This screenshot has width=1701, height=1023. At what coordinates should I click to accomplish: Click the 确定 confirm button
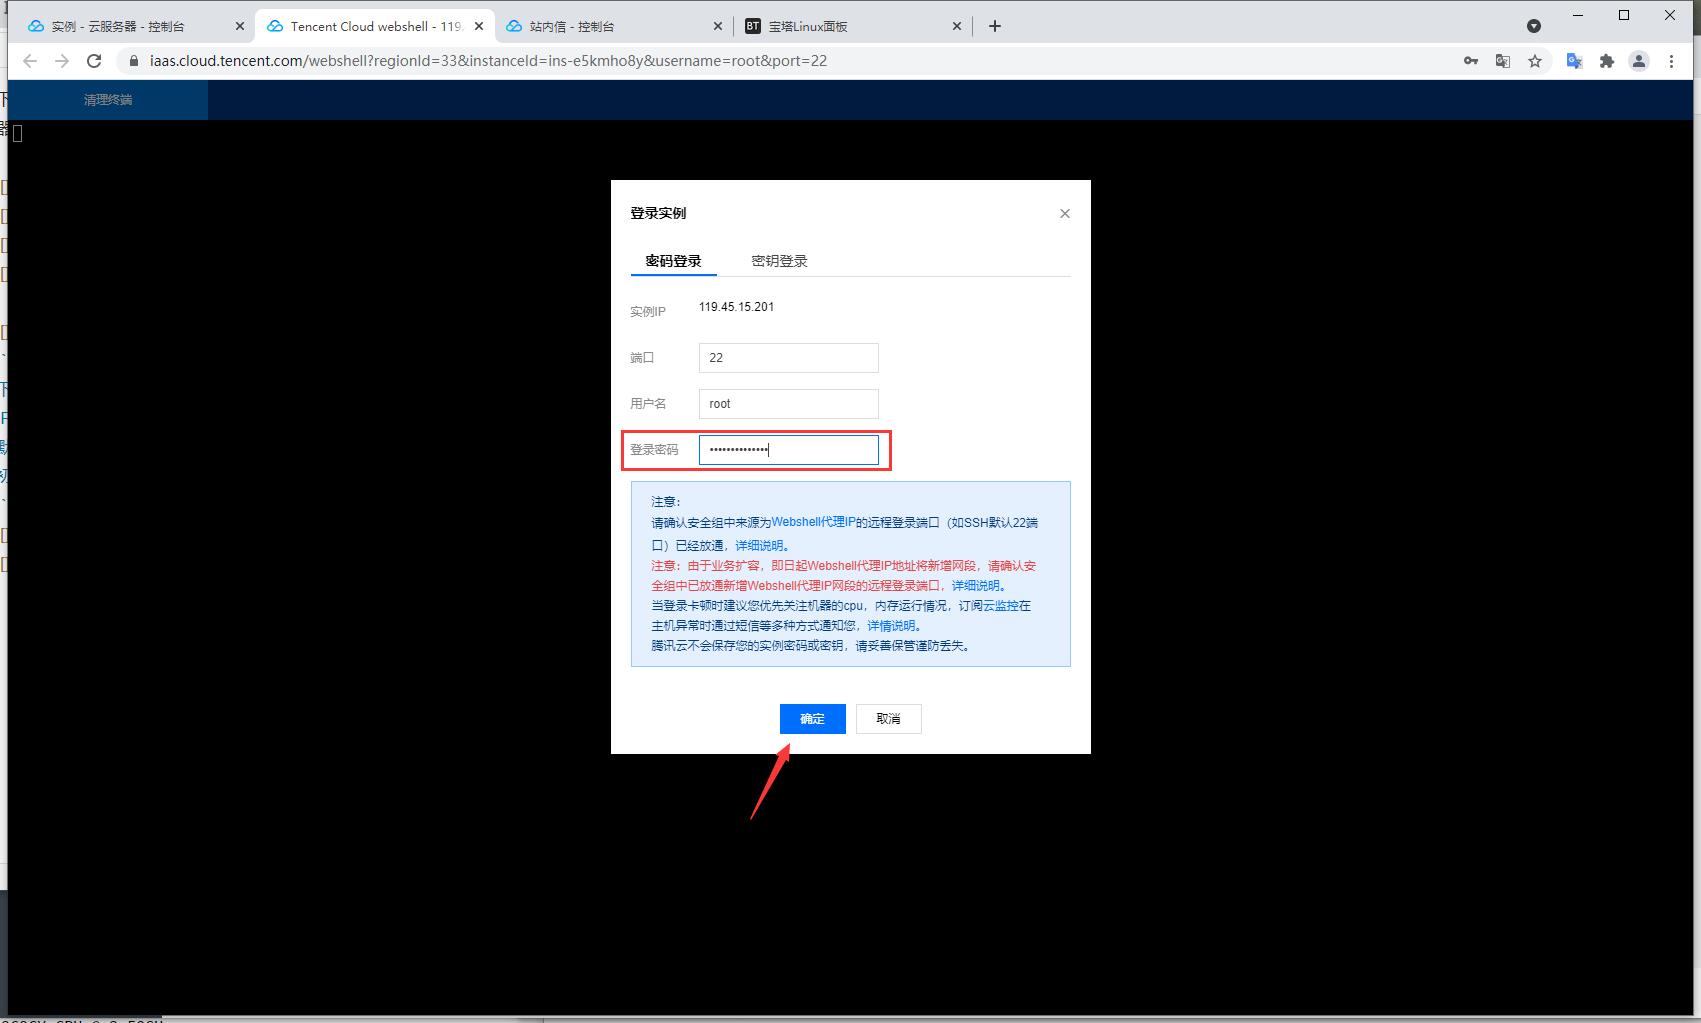pyautogui.click(x=812, y=718)
